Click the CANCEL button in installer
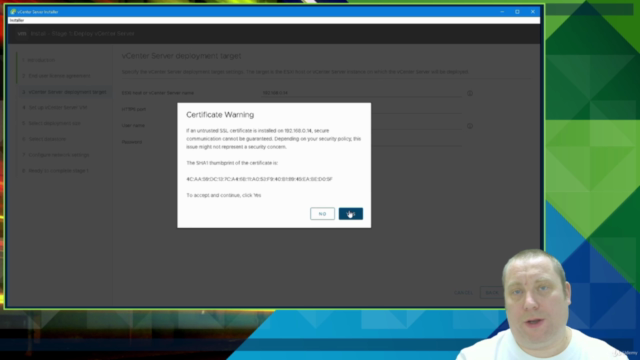 click(x=463, y=293)
